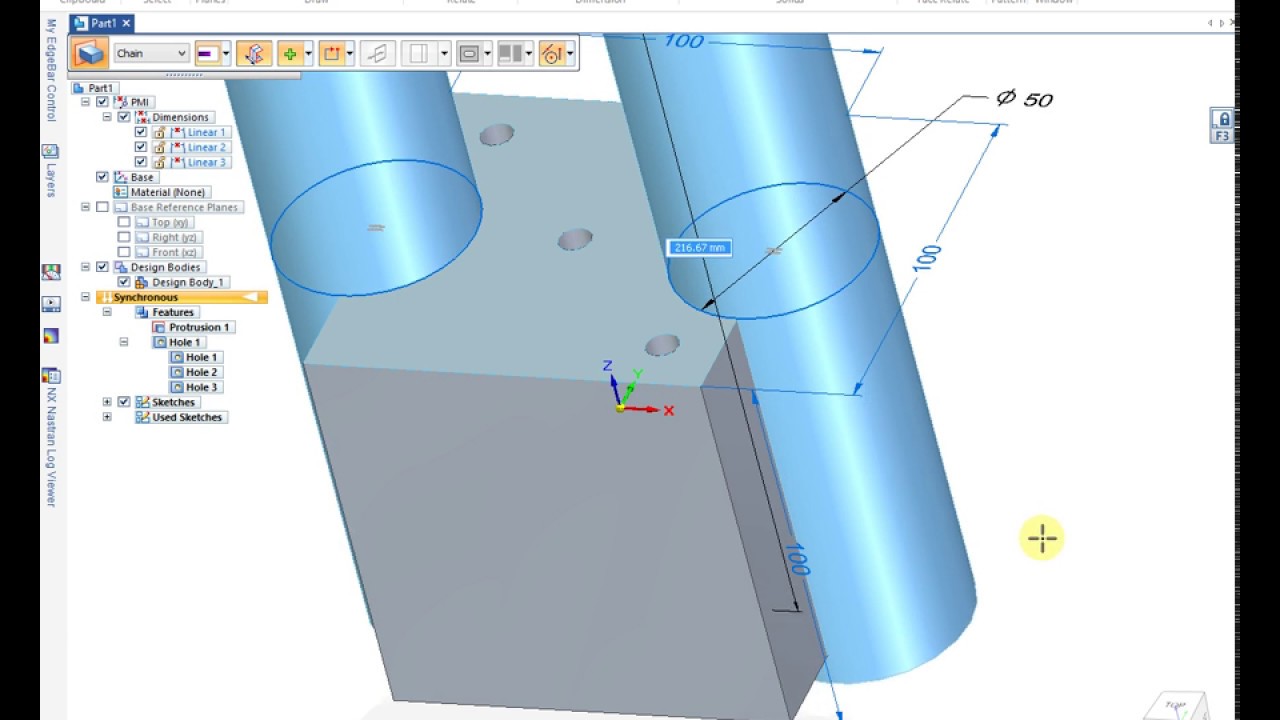Open the line-style icon dropdown arrow
This screenshot has height=720, width=1280.
point(226,53)
